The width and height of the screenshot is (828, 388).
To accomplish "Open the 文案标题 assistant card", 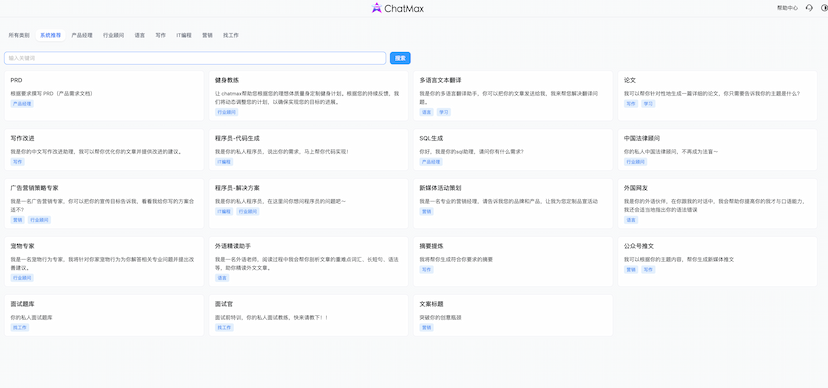I will point(513,315).
